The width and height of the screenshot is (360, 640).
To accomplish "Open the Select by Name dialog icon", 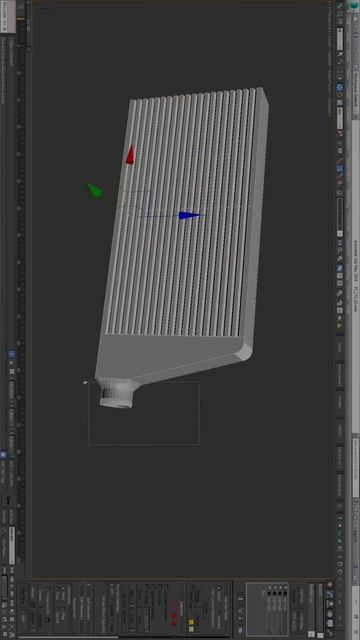I will point(340,62).
